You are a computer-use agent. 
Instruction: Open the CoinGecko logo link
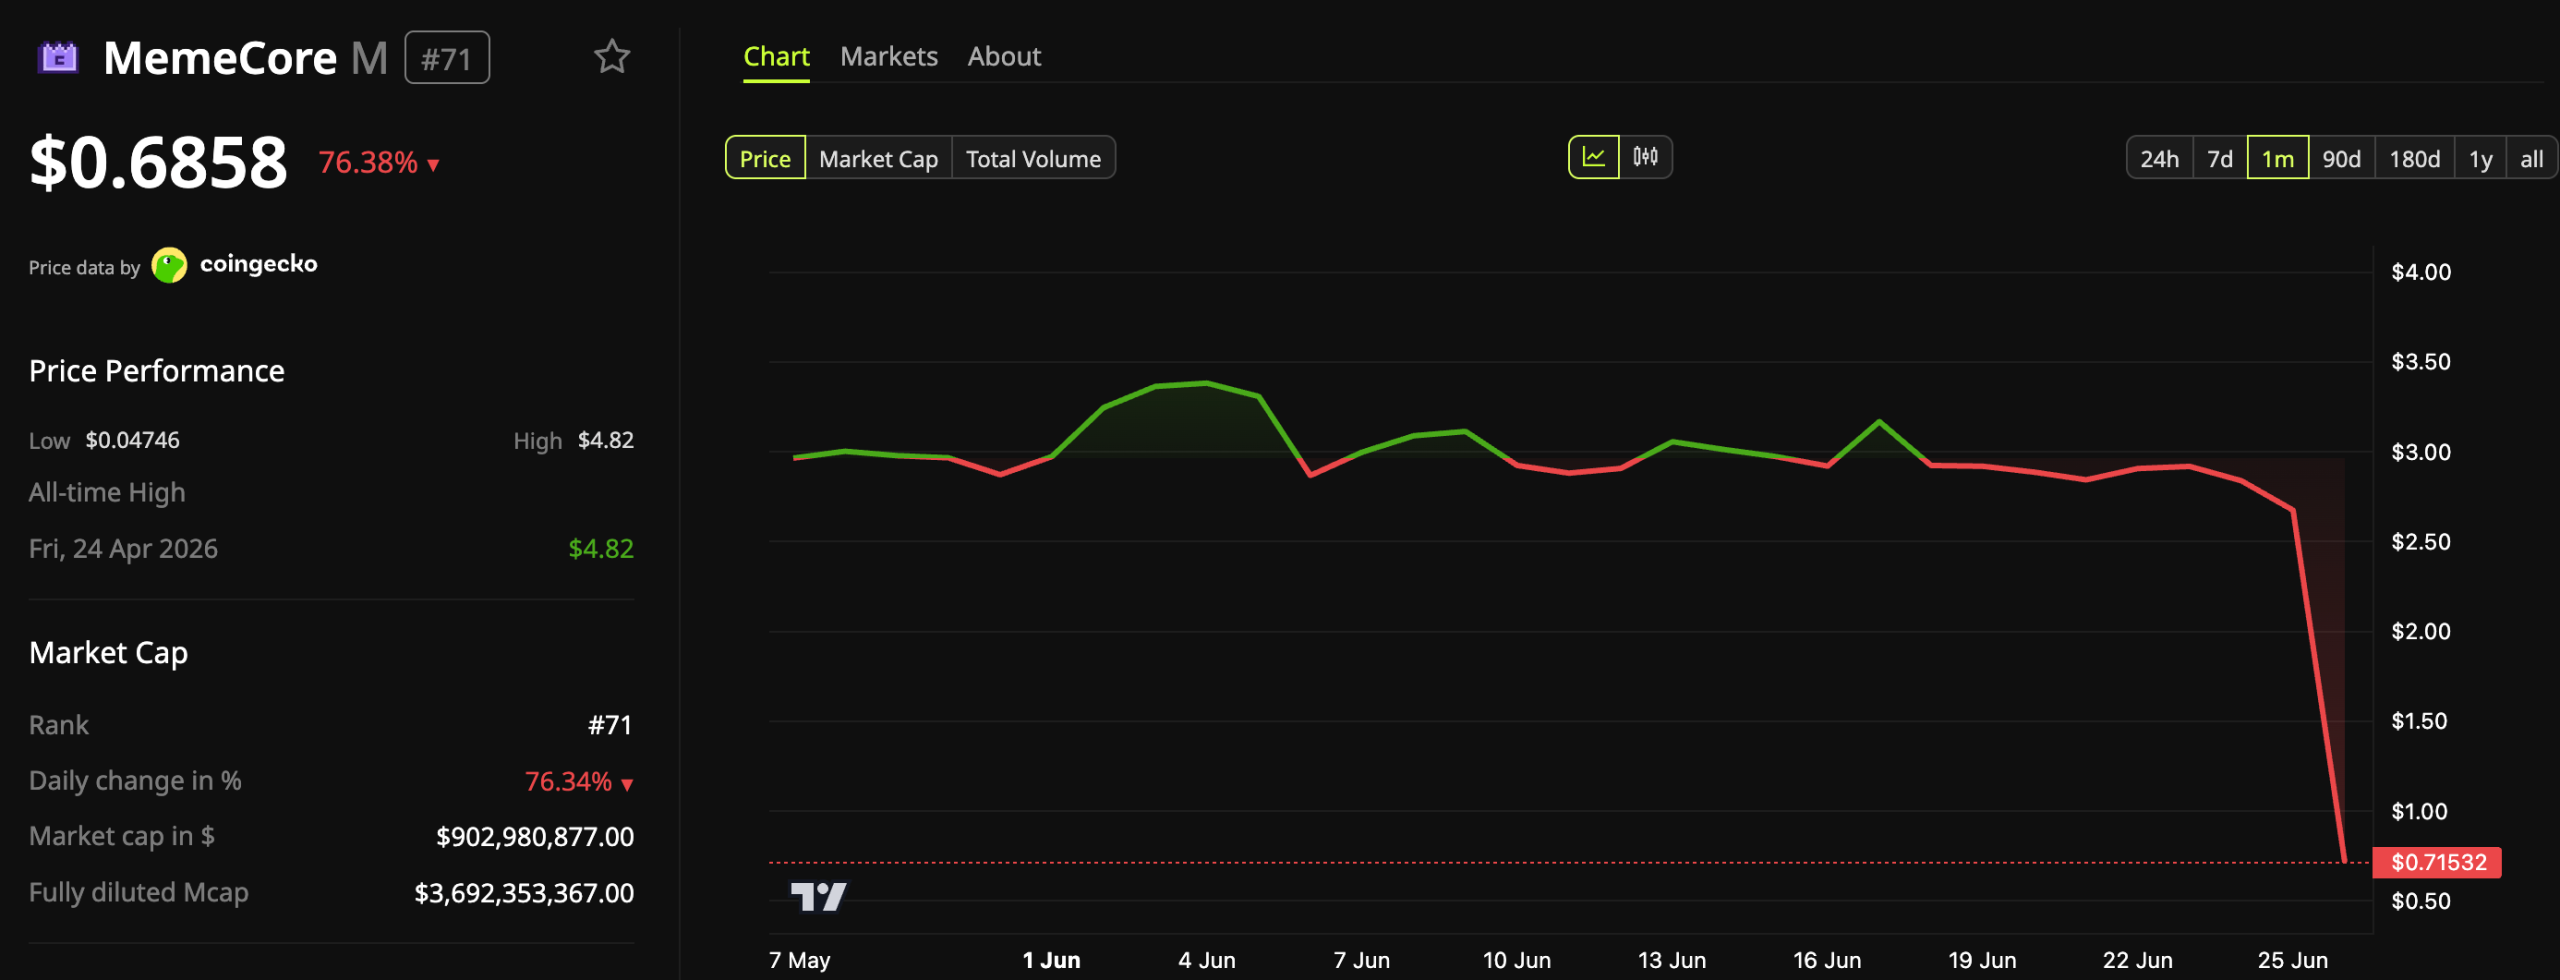click(x=169, y=265)
